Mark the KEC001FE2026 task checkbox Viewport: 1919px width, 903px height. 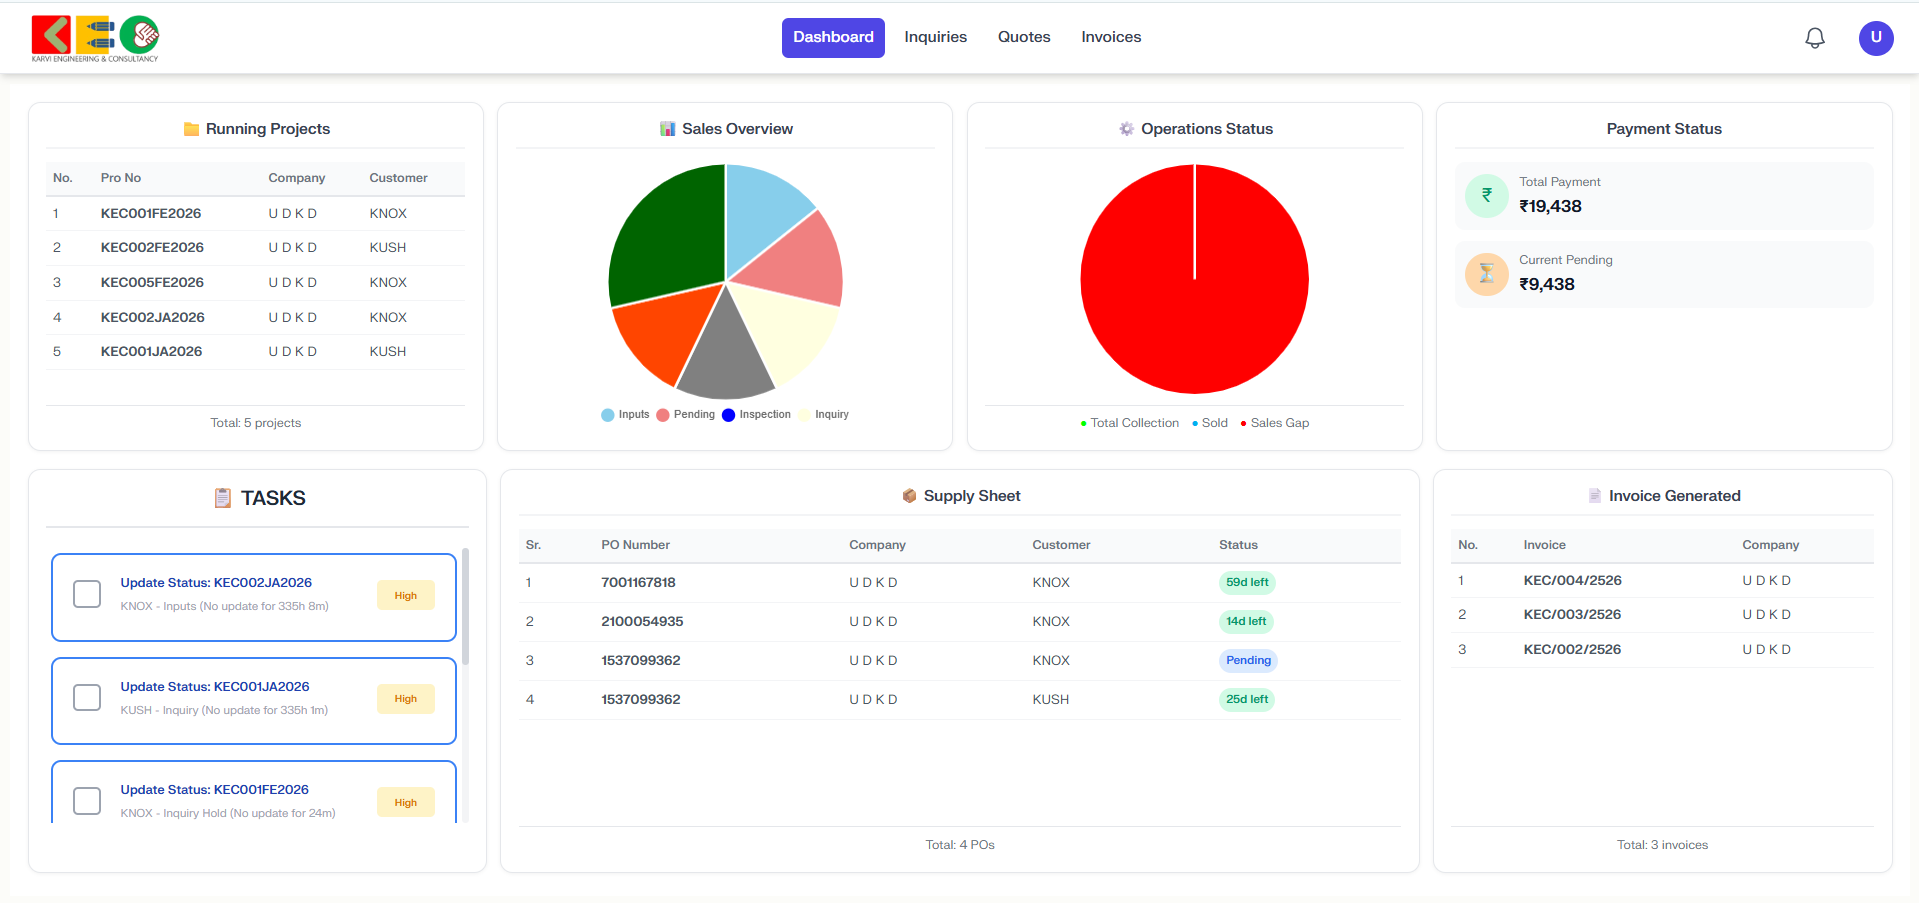point(87,801)
